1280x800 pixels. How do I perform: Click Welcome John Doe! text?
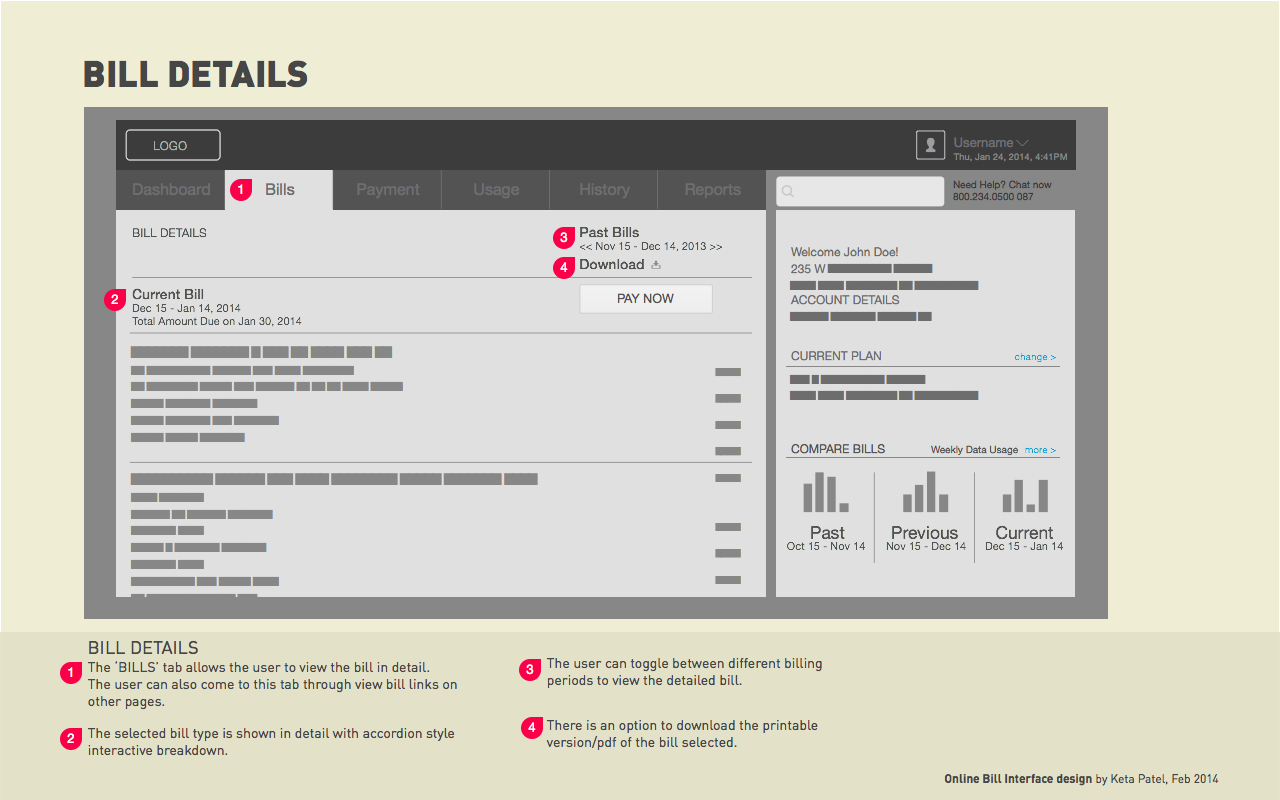[x=844, y=252]
